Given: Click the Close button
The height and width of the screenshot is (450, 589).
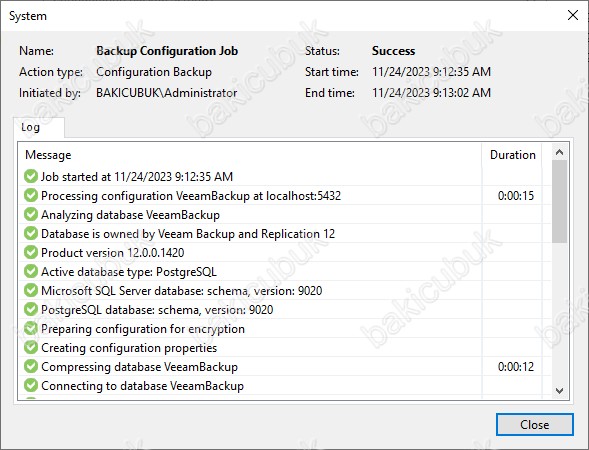Looking at the screenshot, I should pyautogui.click(x=535, y=424).
